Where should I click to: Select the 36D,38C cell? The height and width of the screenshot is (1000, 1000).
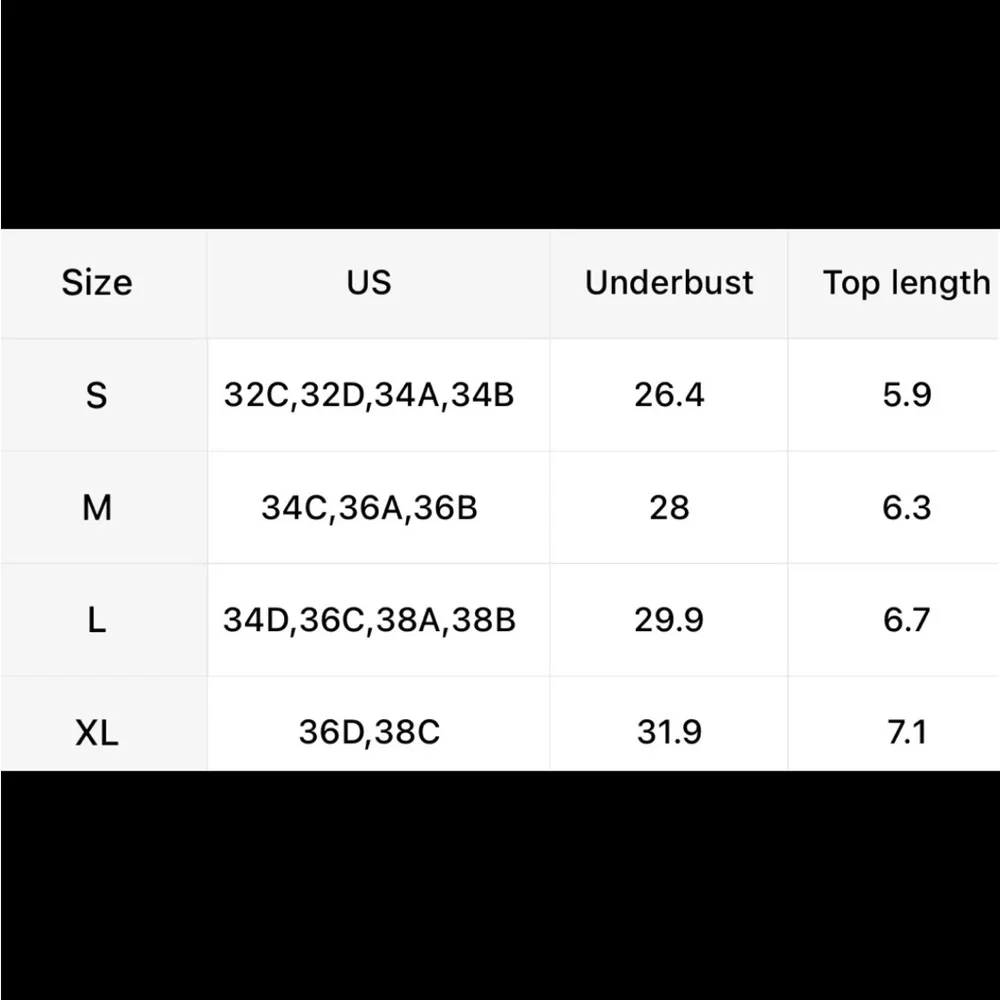click(369, 732)
